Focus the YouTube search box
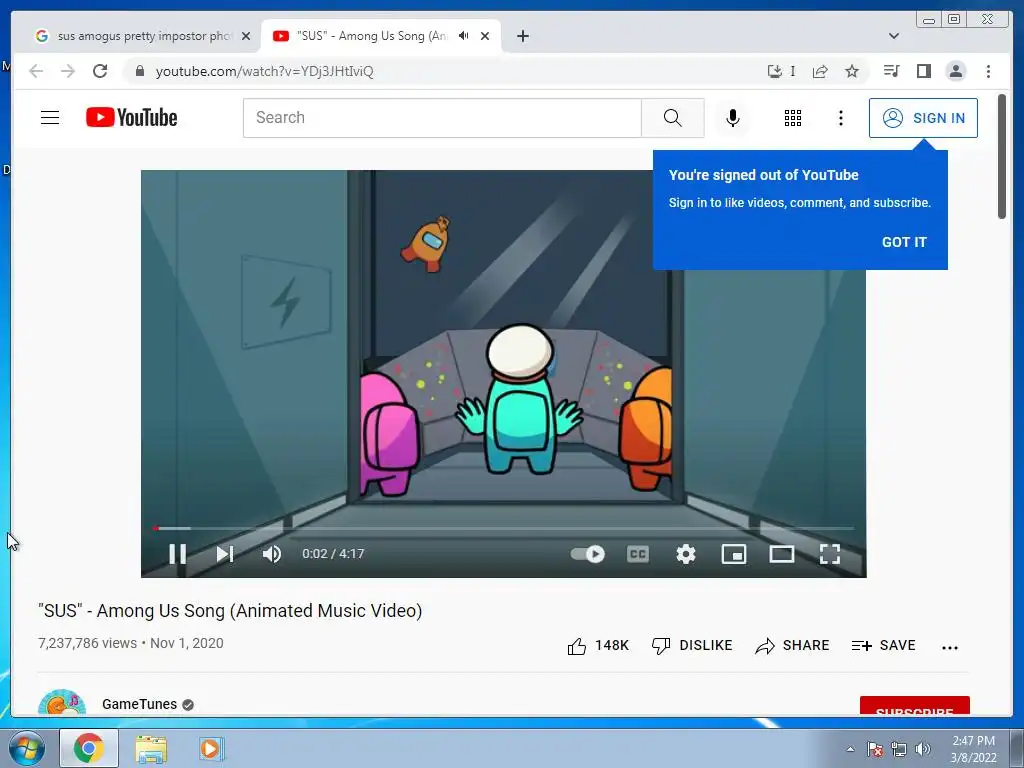 442,118
